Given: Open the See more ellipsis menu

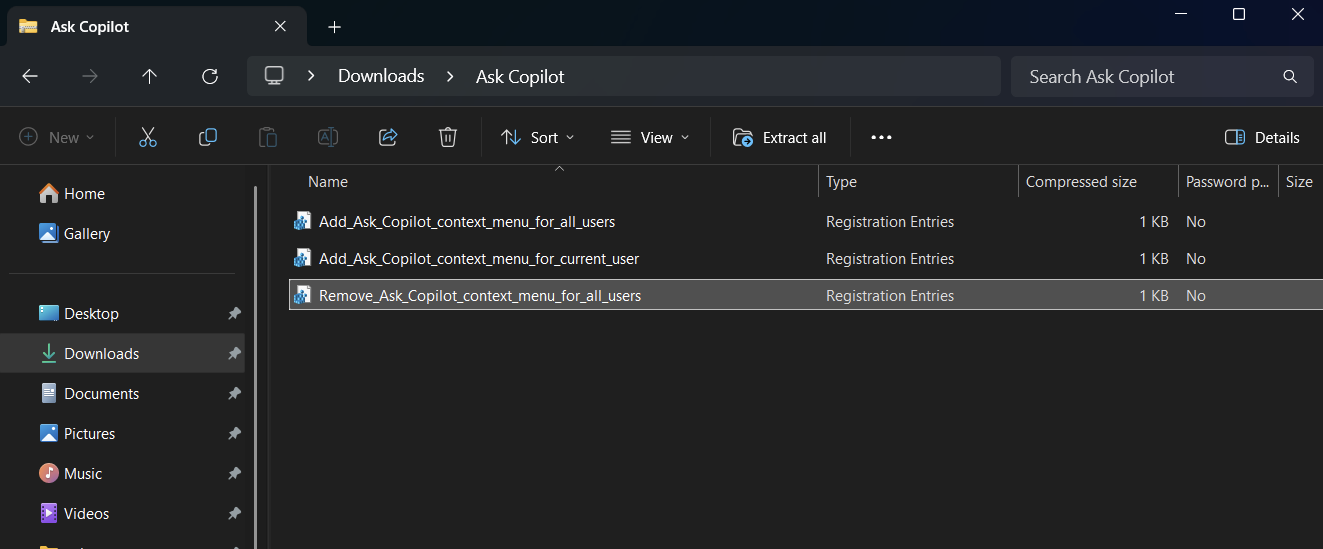Looking at the screenshot, I should (x=881, y=137).
